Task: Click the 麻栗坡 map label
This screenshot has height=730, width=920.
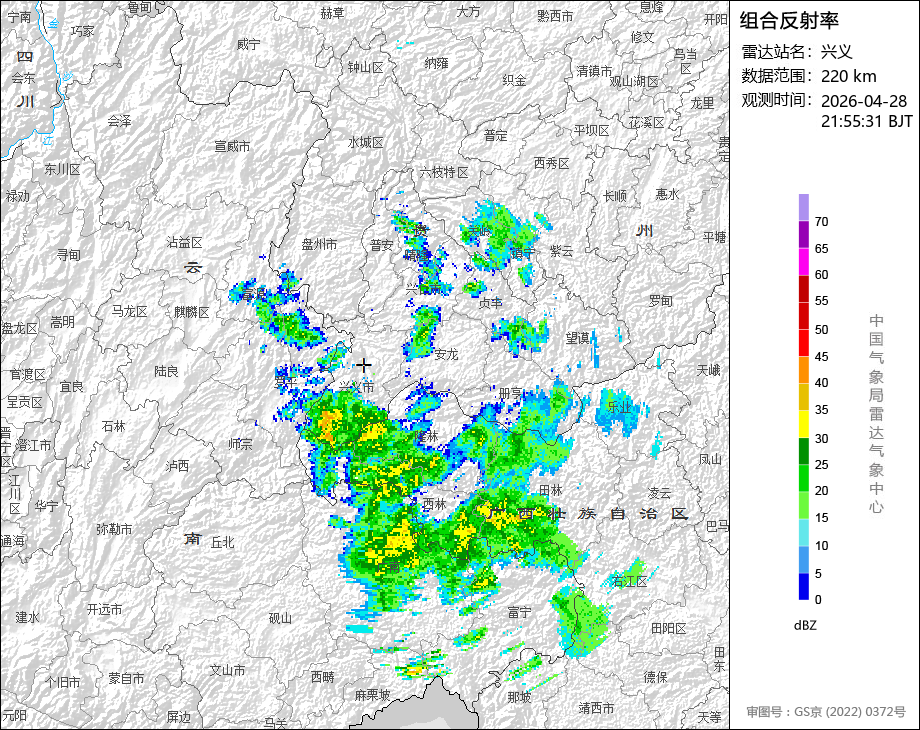Action: [x=373, y=695]
